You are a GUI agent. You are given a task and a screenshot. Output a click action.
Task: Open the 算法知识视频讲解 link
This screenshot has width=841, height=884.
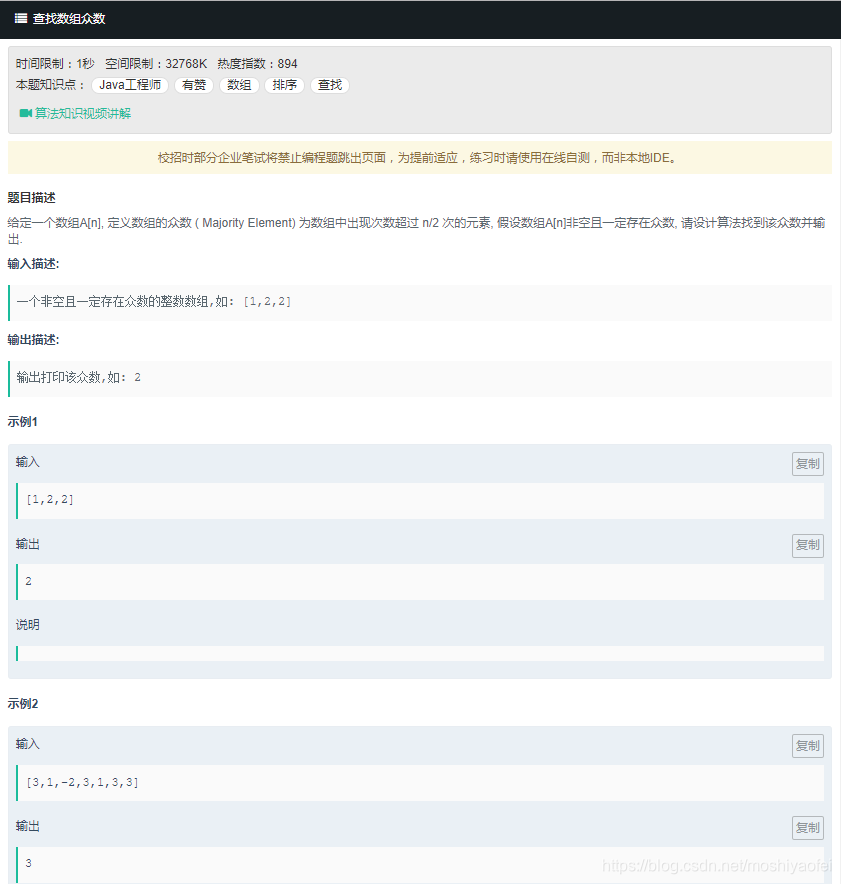[83, 113]
